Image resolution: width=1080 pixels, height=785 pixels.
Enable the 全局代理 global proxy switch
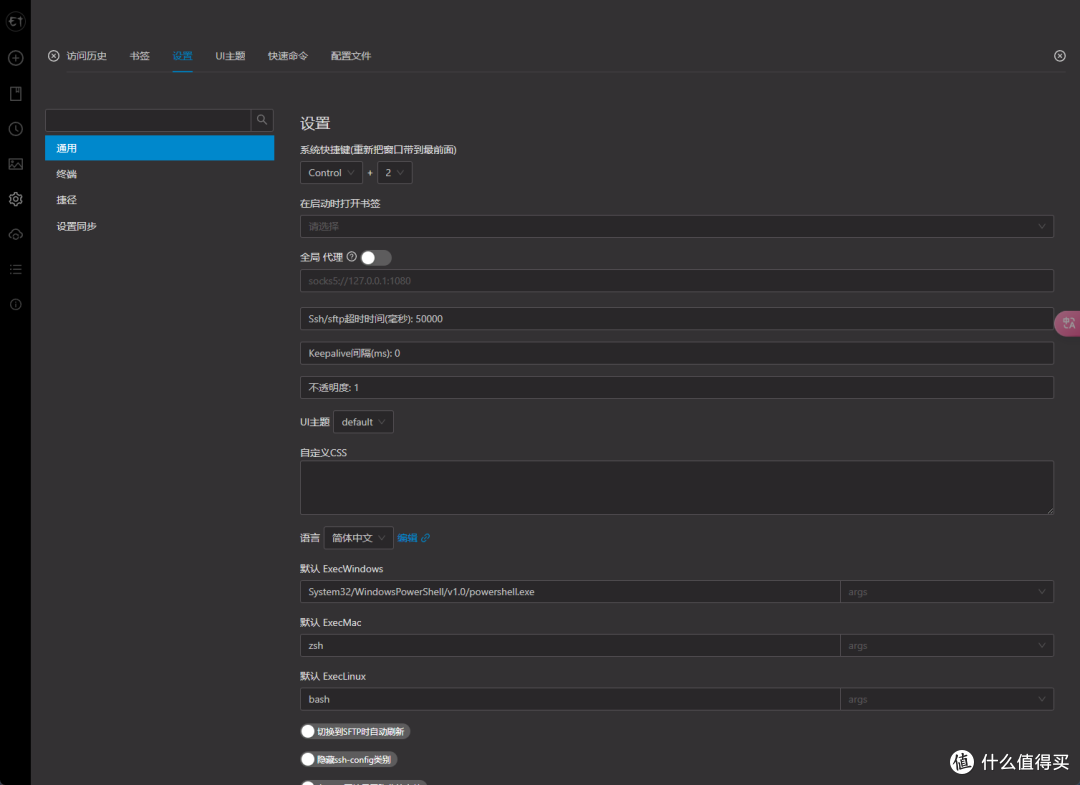click(376, 258)
